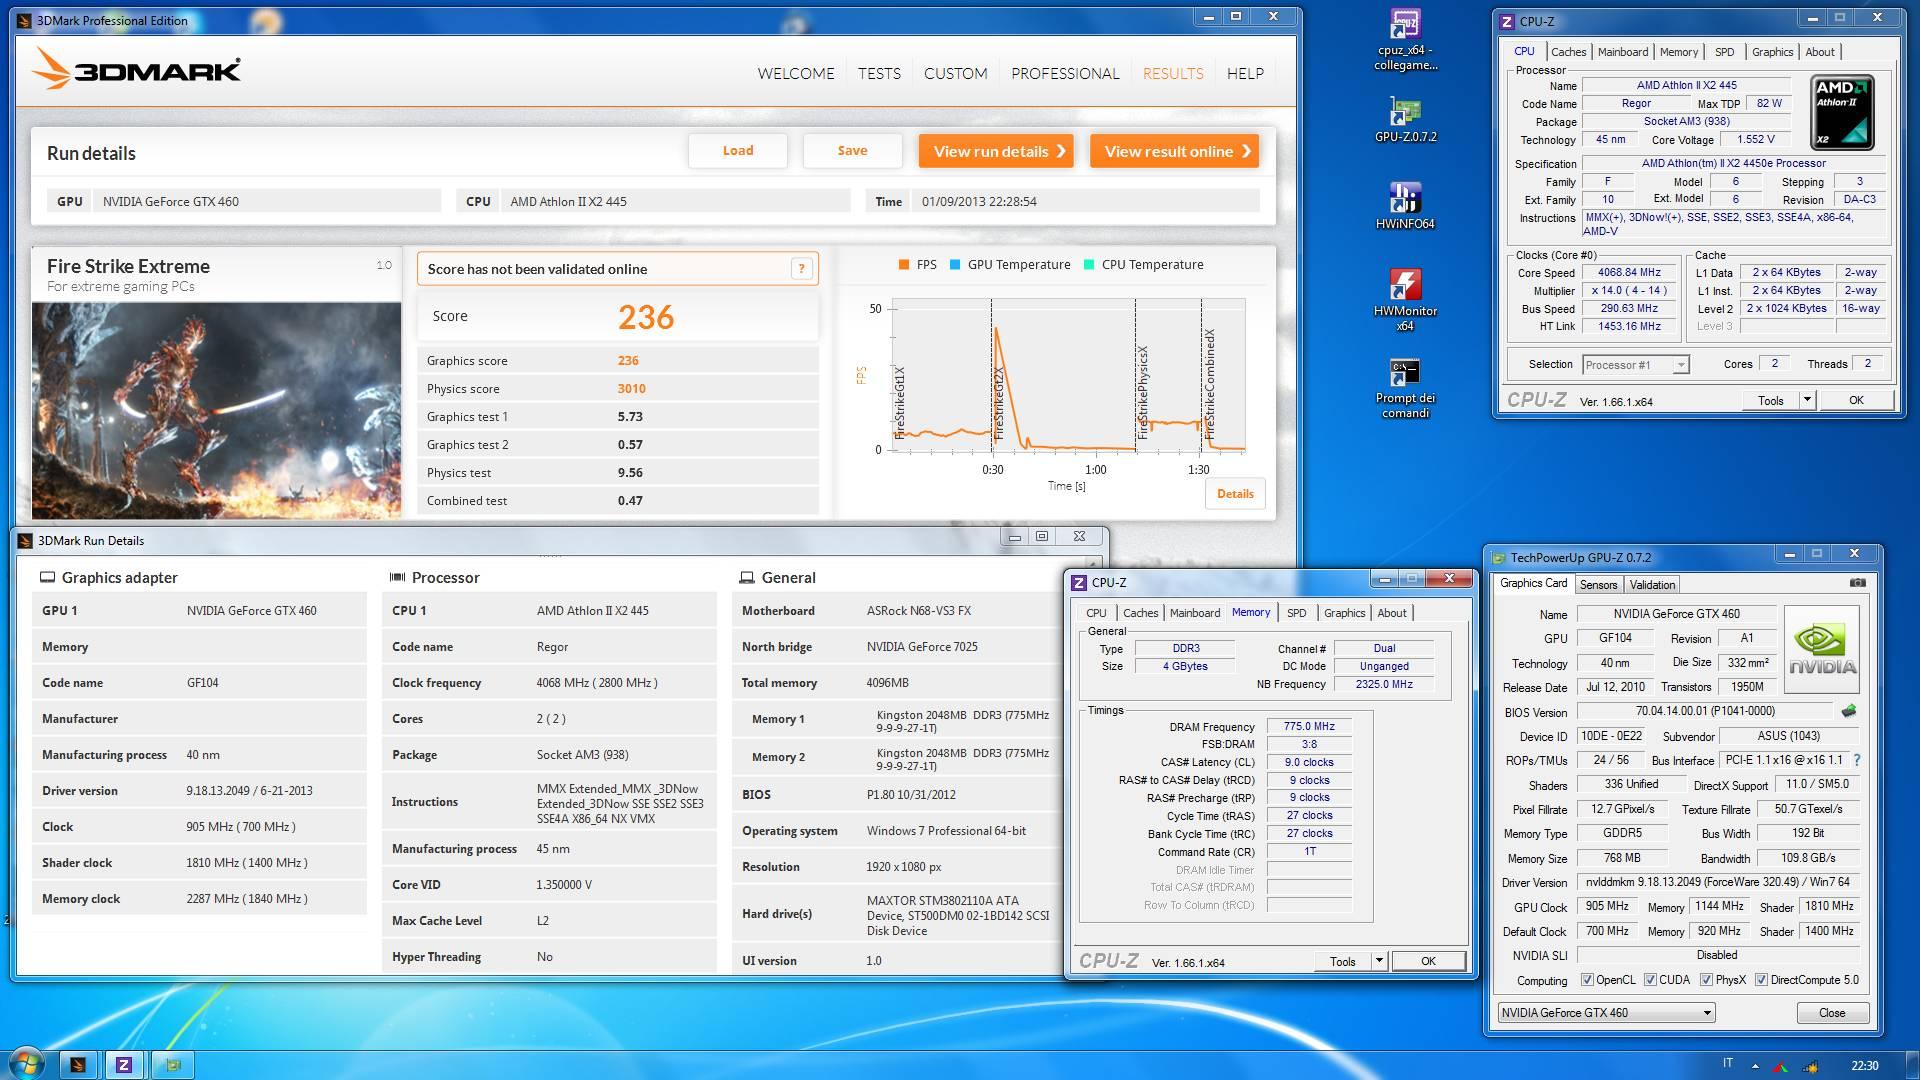Launch HWiNFO64 from the desktop
1920x1080 pixels.
1405,206
